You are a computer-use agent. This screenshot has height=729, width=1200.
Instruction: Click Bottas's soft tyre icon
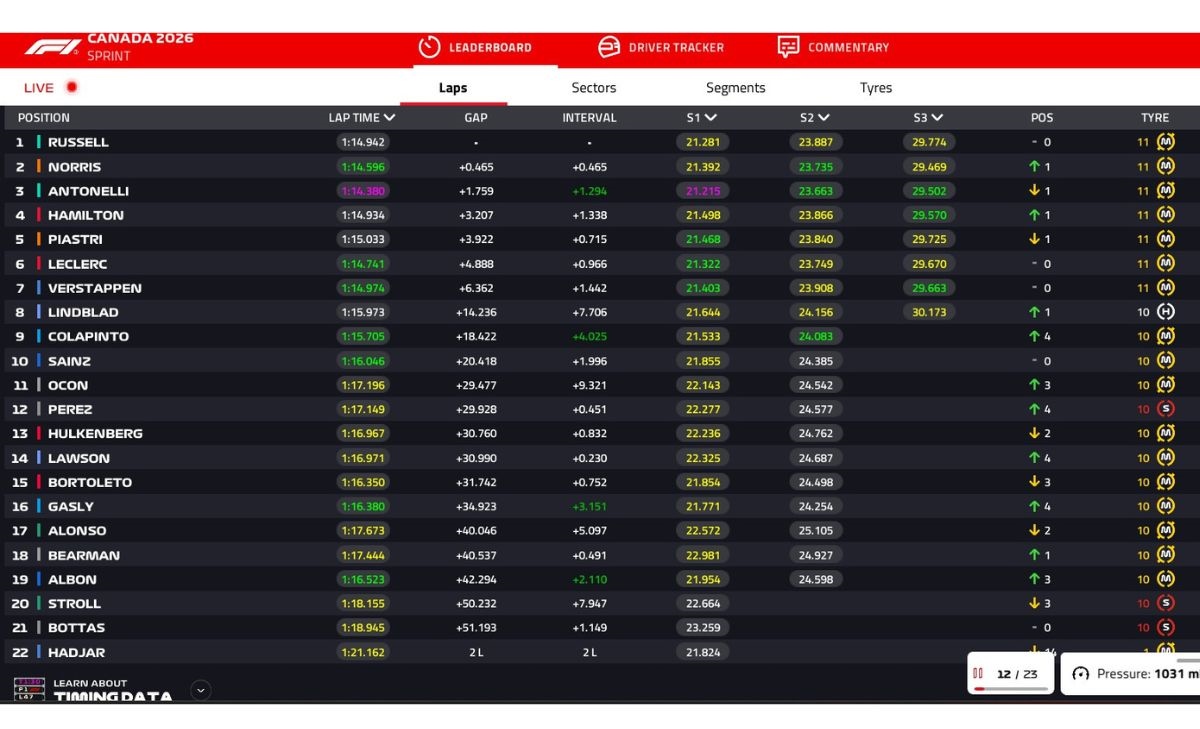click(x=1165, y=627)
